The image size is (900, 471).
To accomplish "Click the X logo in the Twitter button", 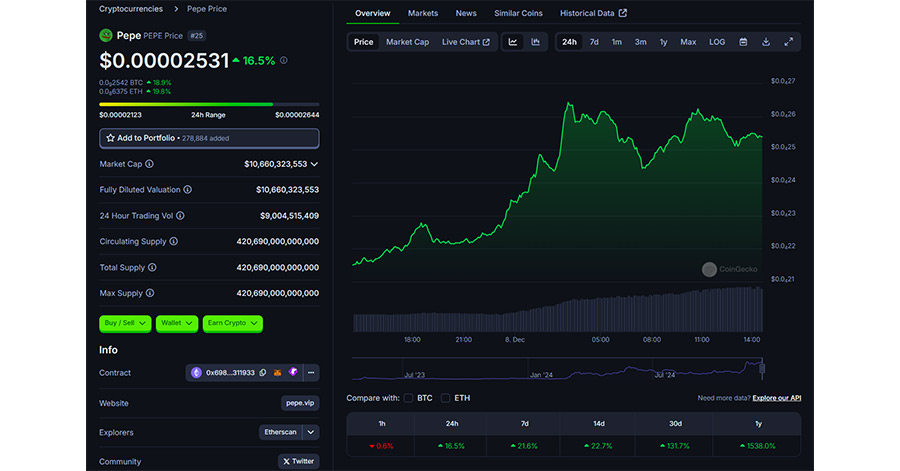I will pyautogui.click(x=286, y=461).
